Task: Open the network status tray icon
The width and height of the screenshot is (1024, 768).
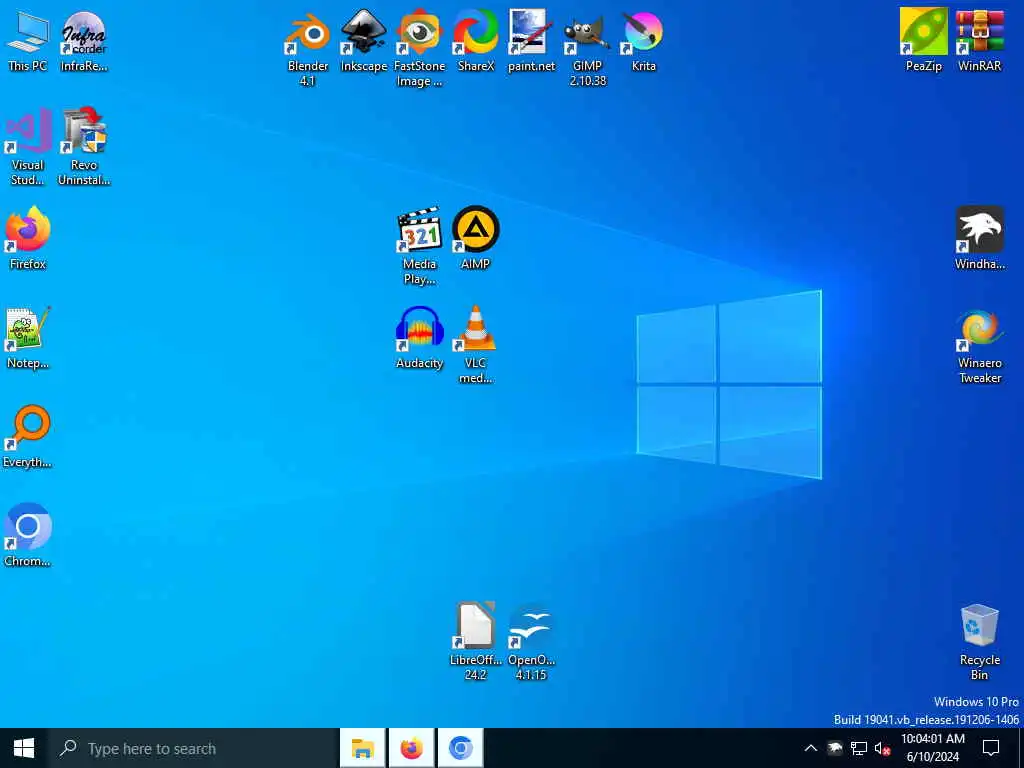Action: point(859,748)
